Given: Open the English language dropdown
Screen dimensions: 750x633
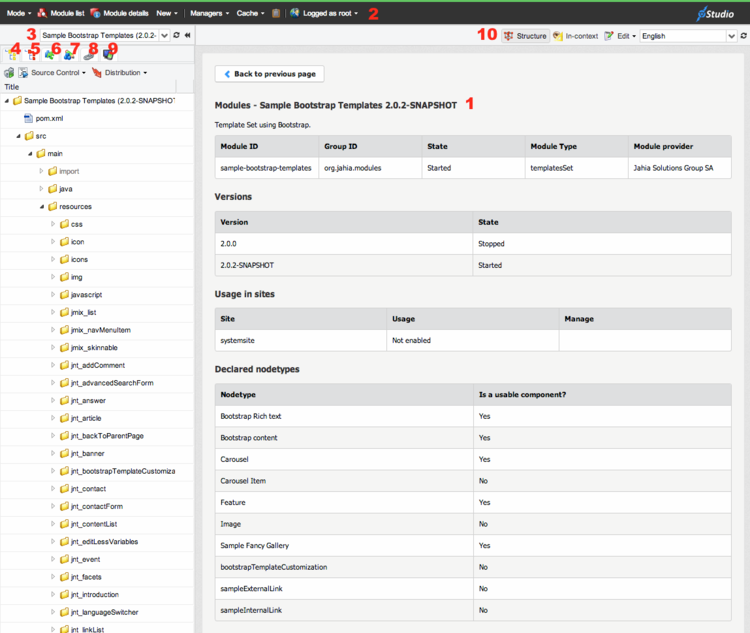Looking at the screenshot, I should tap(731, 36).
